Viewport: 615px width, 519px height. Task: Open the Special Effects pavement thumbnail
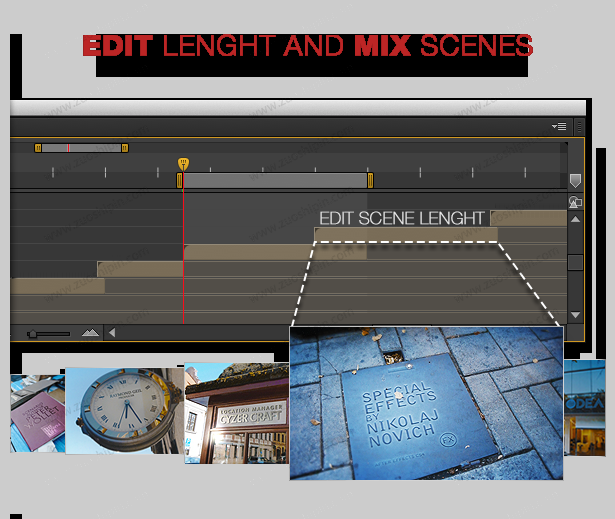[425, 402]
